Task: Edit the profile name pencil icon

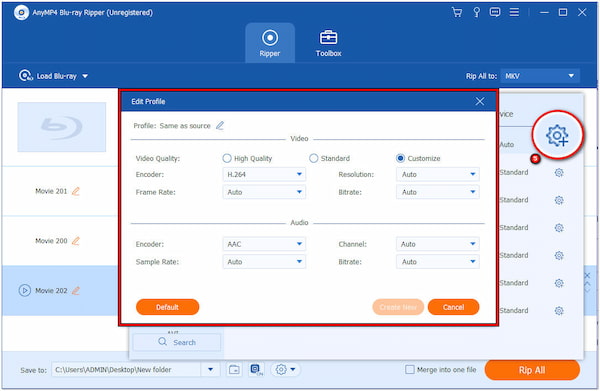Action: [220, 125]
